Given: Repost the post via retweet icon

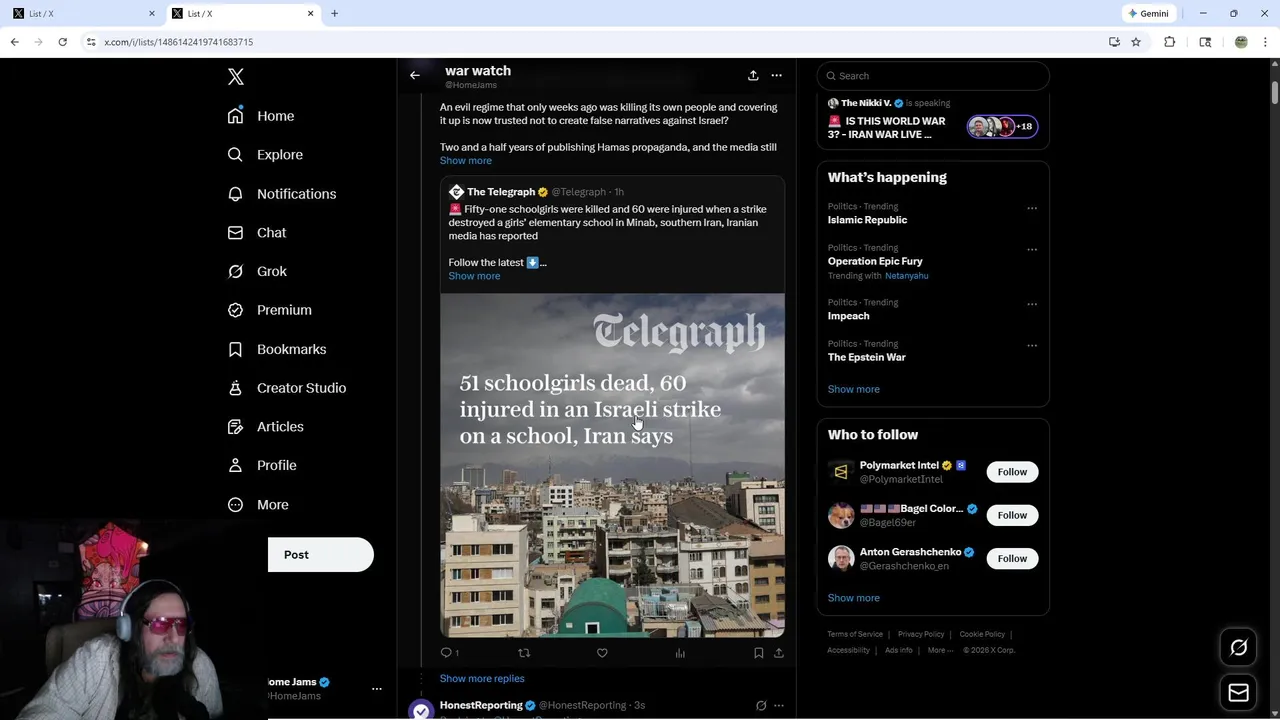Looking at the screenshot, I should coord(524,653).
